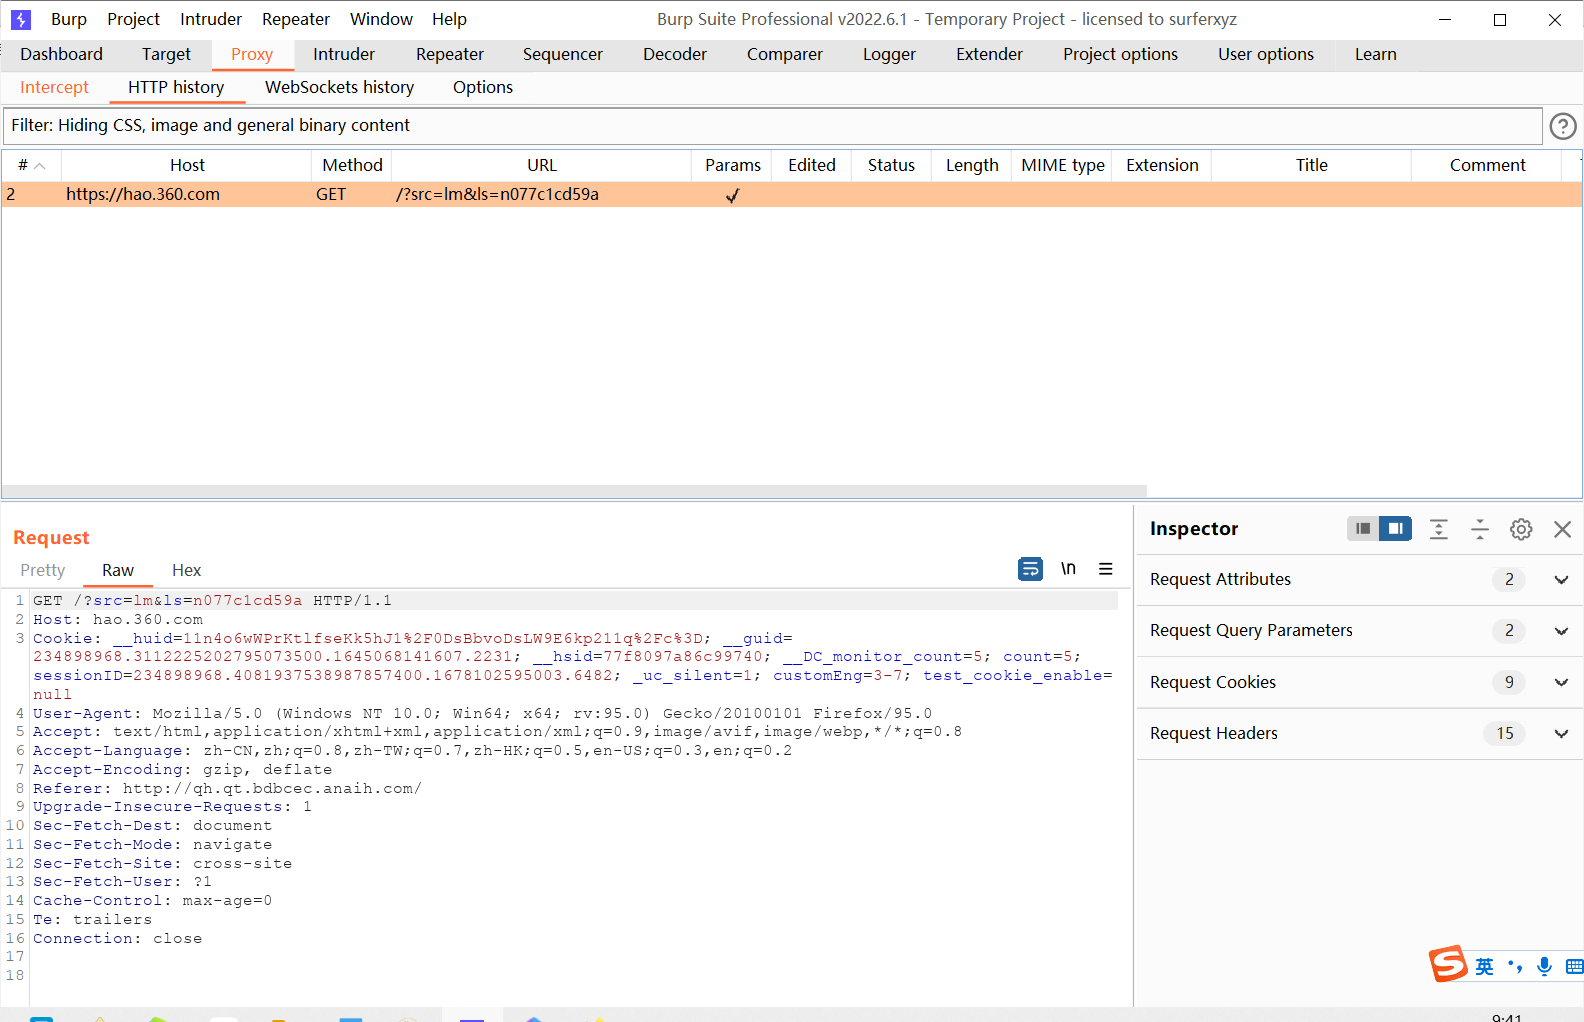Open the Extender tab
This screenshot has height=1022, width=1584.
click(989, 55)
